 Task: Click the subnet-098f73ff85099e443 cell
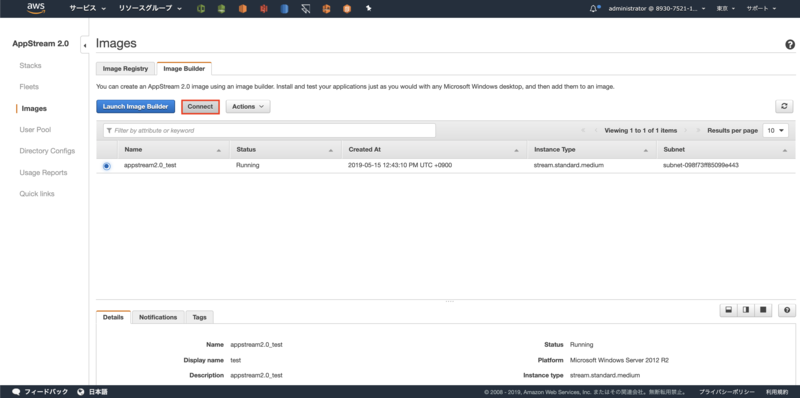pos(701,165)
